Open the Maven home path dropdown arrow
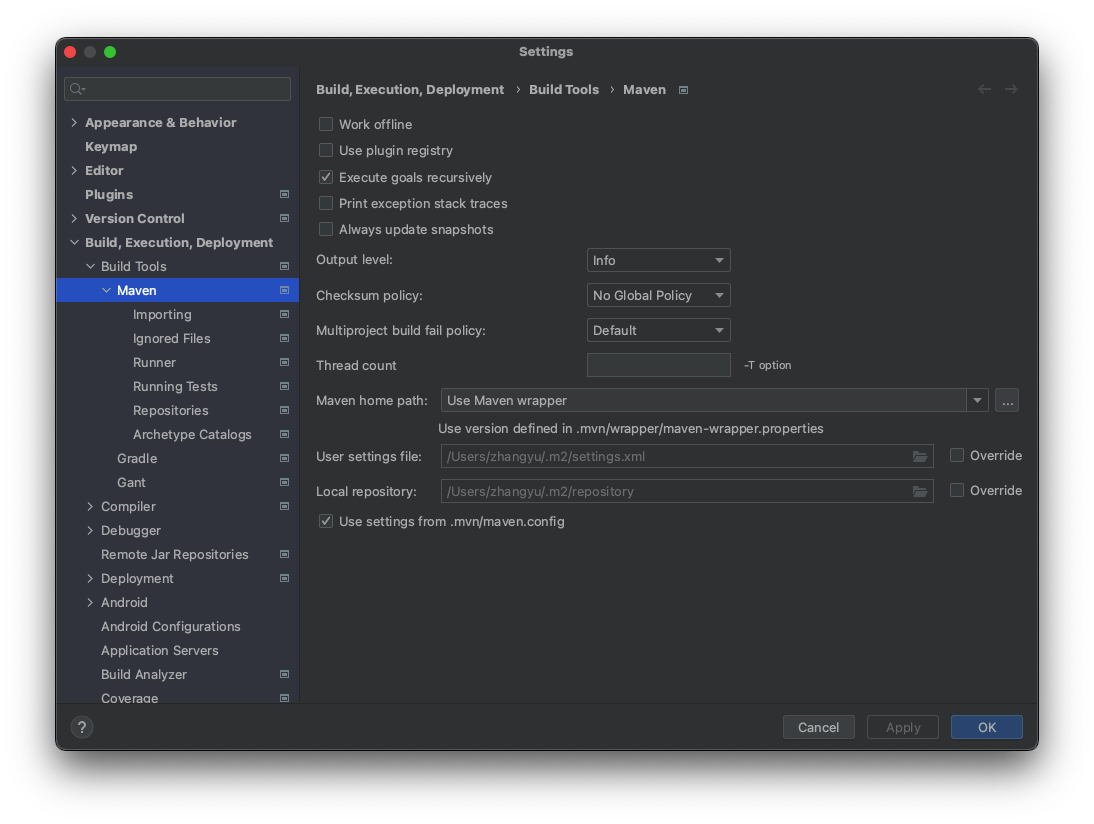 pyautogui.click(x=977, y=400)
